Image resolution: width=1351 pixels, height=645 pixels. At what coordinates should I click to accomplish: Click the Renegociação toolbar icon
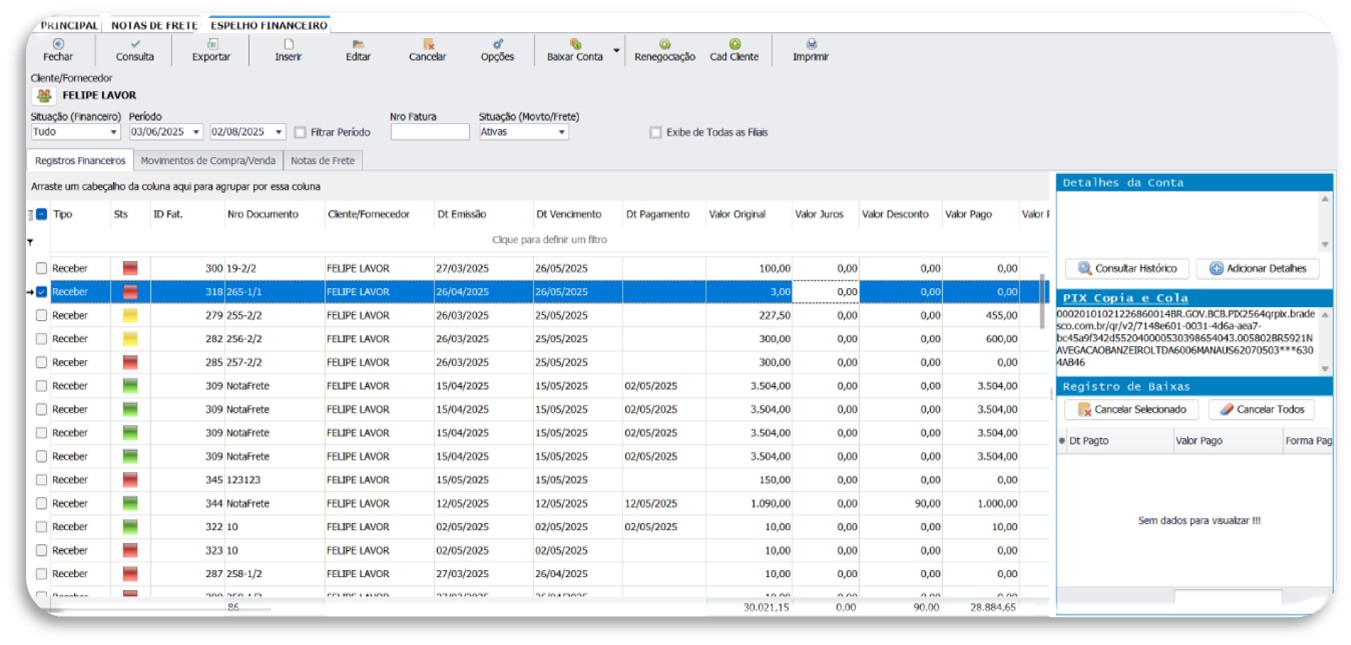(664, 44)
